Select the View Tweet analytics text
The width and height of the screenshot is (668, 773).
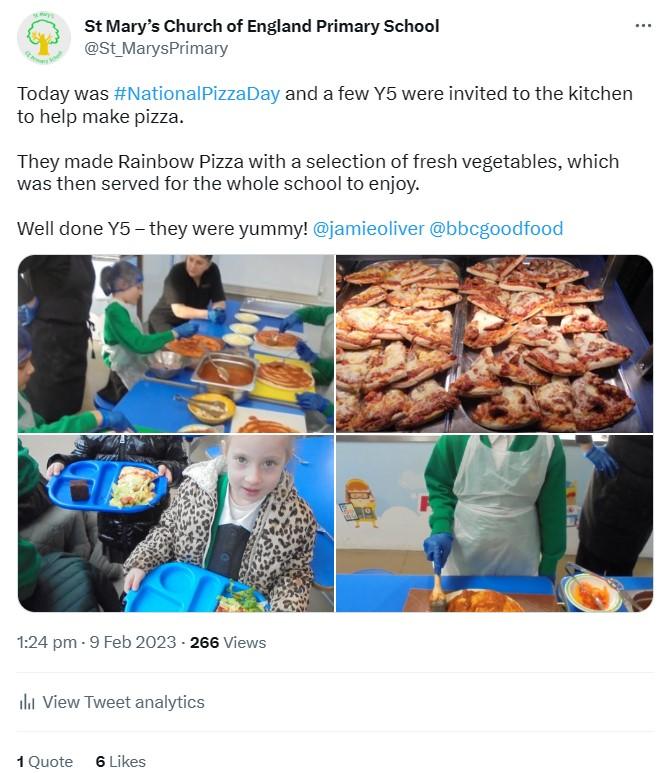coord(123,702)
